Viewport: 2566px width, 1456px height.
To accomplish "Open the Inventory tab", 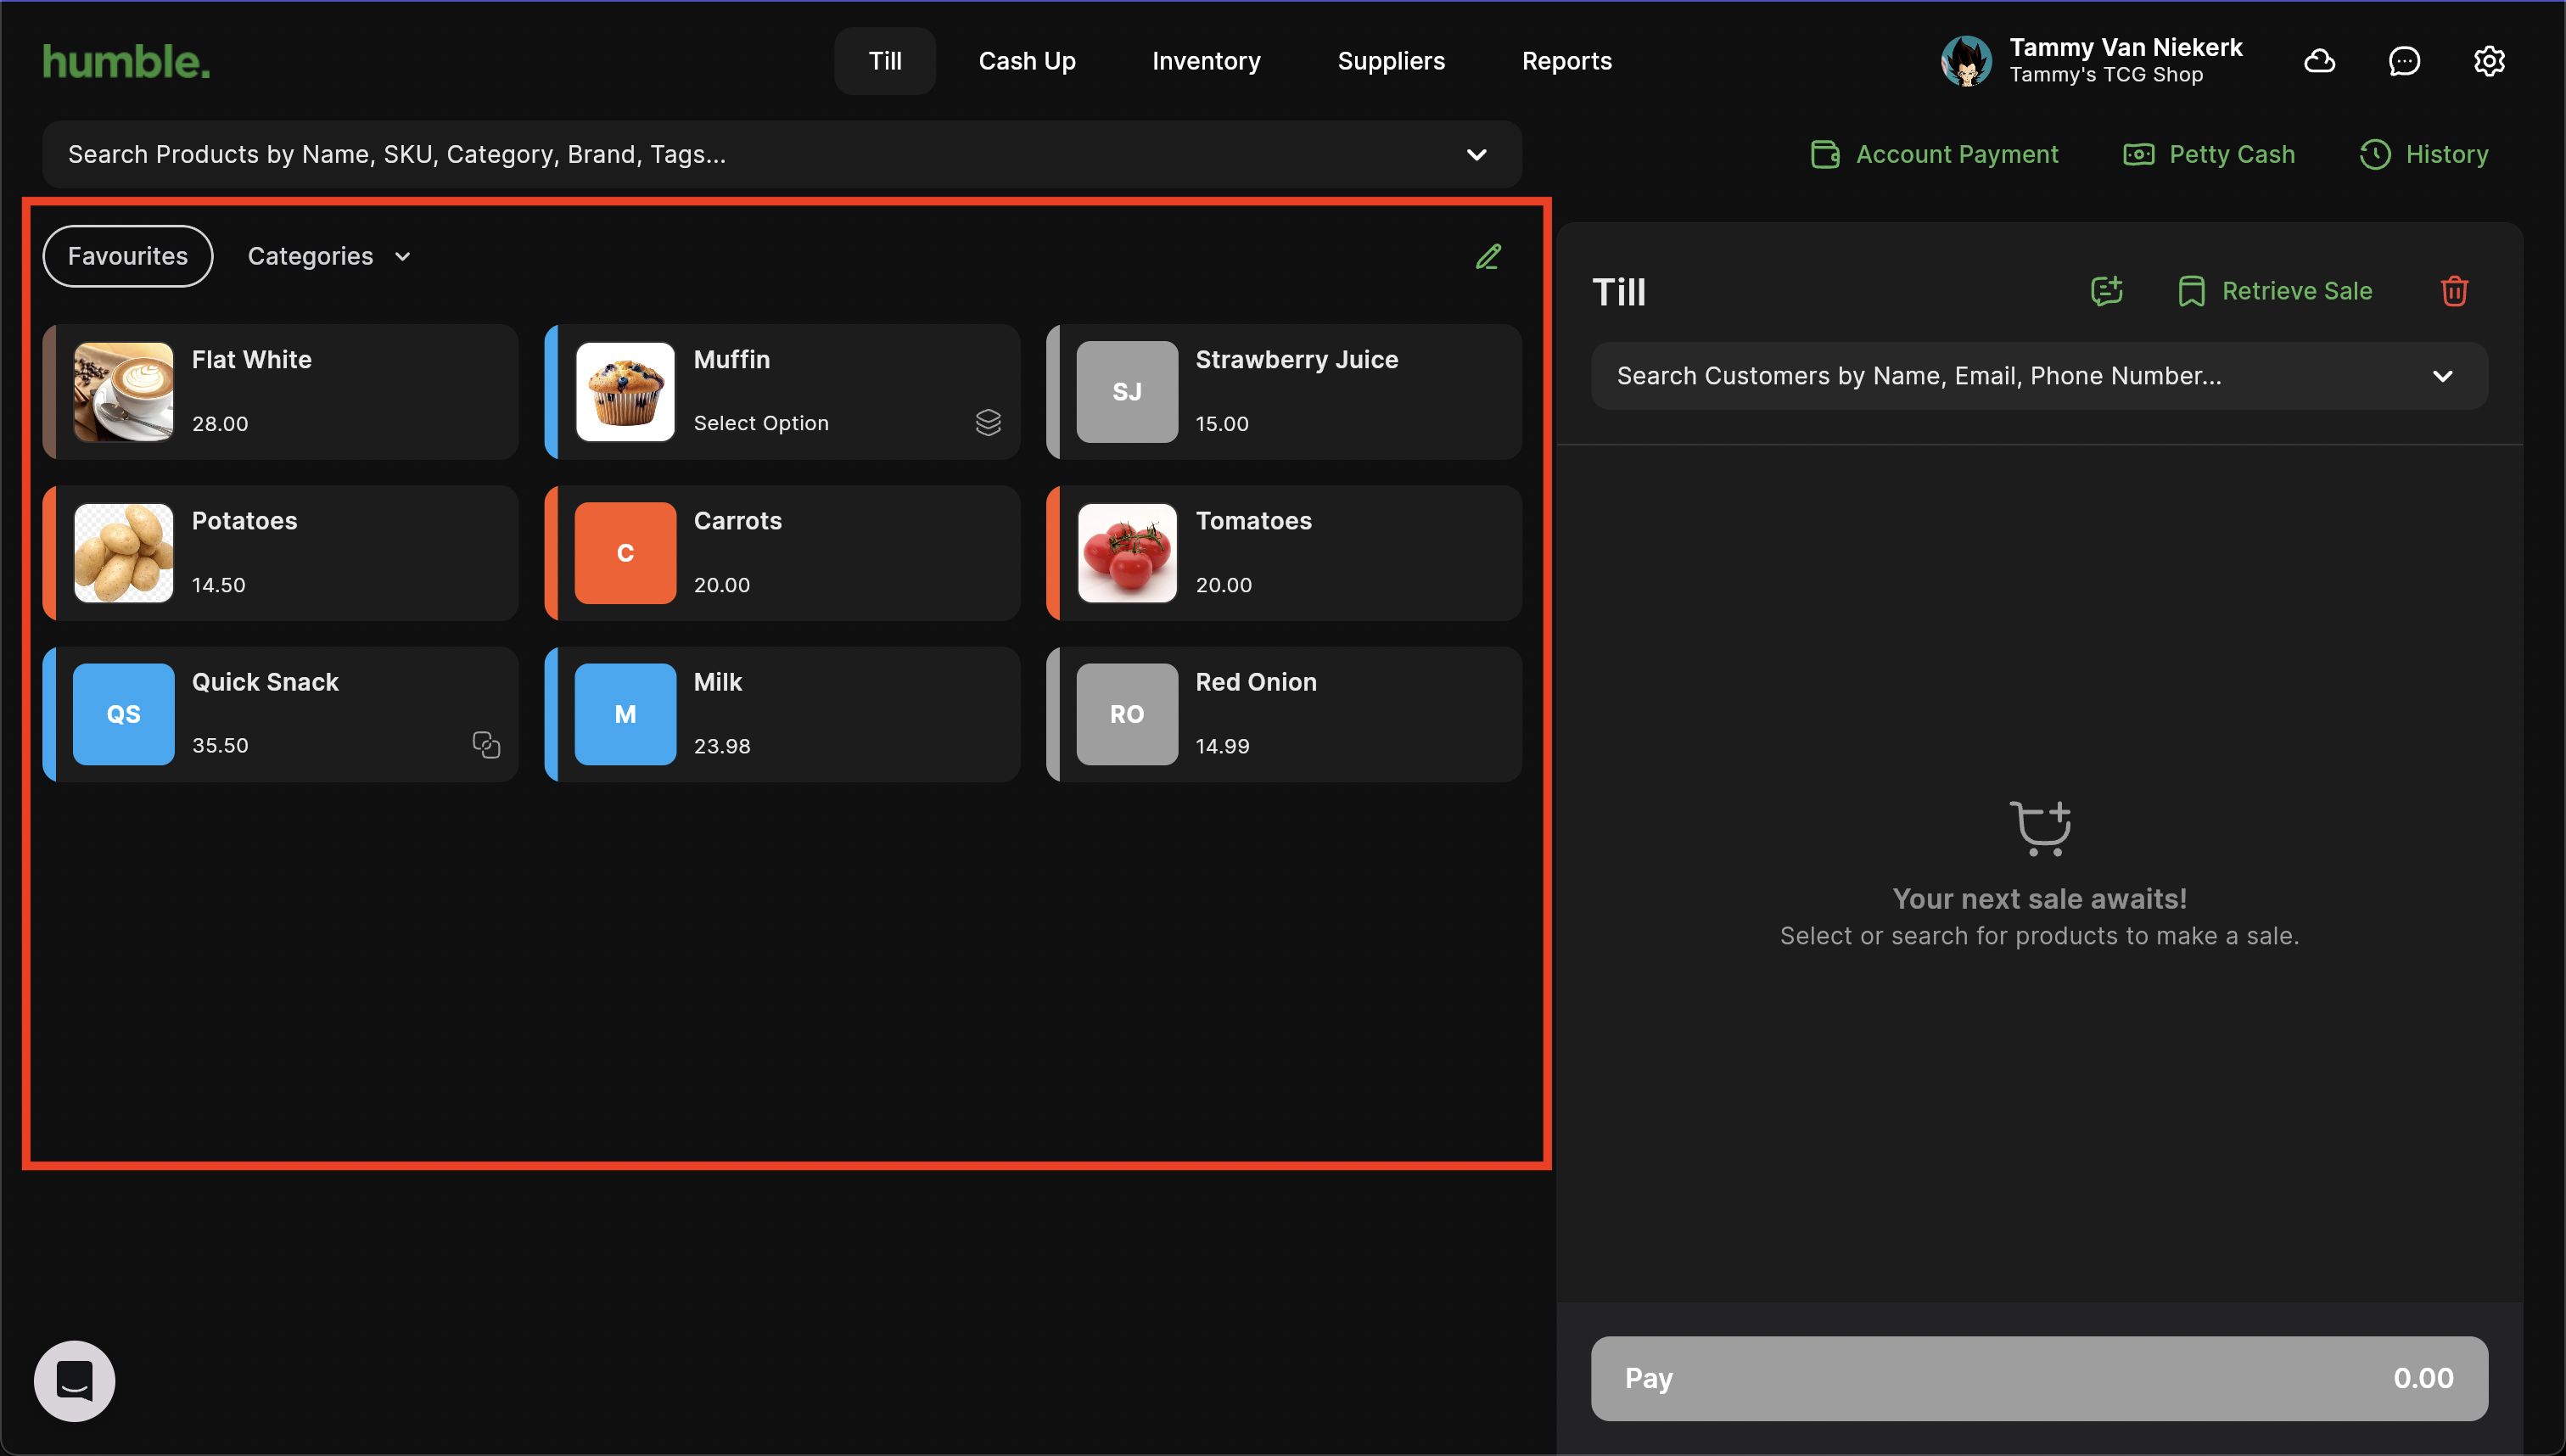I will (x=1205, y=61).
